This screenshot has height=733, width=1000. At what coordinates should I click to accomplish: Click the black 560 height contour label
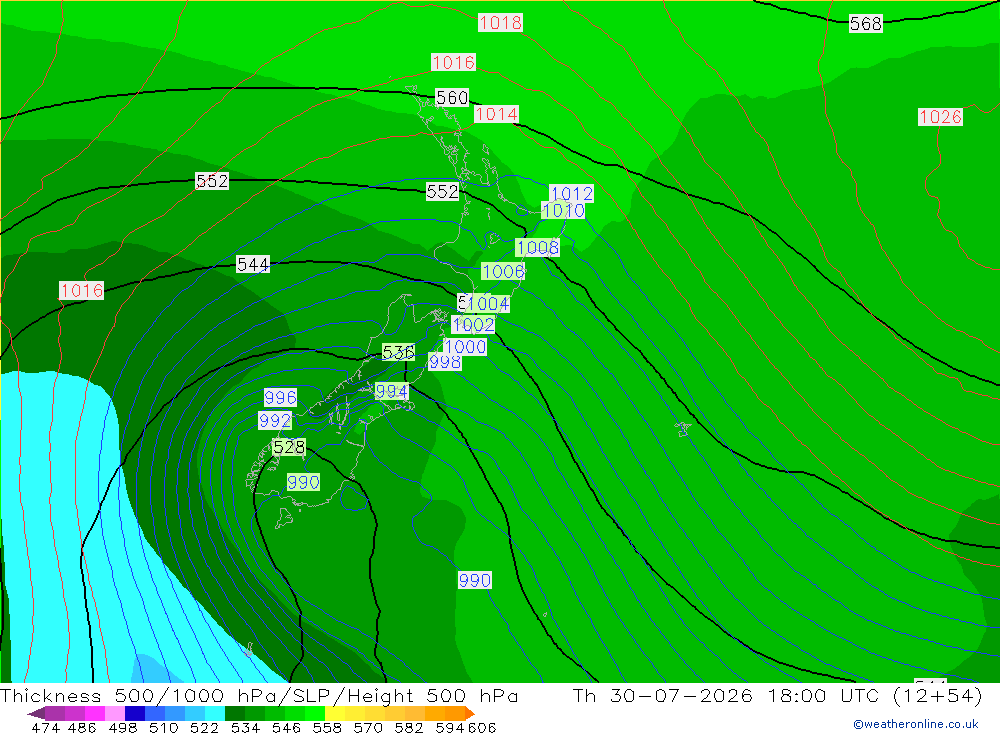click(452, 98)
